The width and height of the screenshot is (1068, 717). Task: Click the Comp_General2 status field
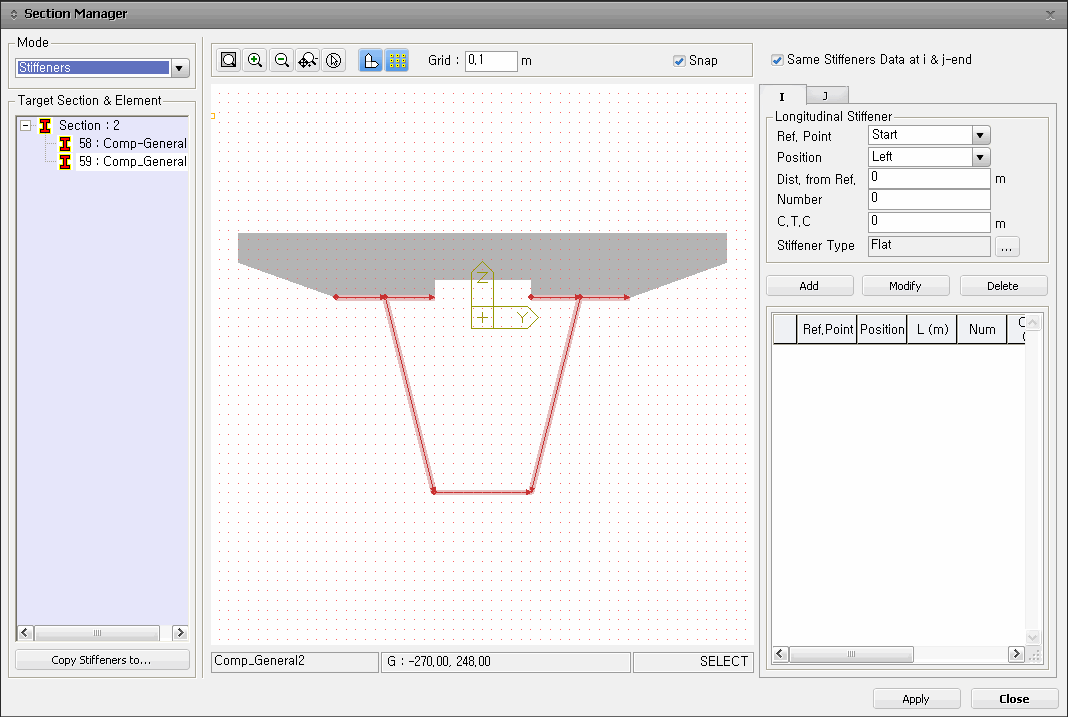pyautogui.click(x=295, y=661)
